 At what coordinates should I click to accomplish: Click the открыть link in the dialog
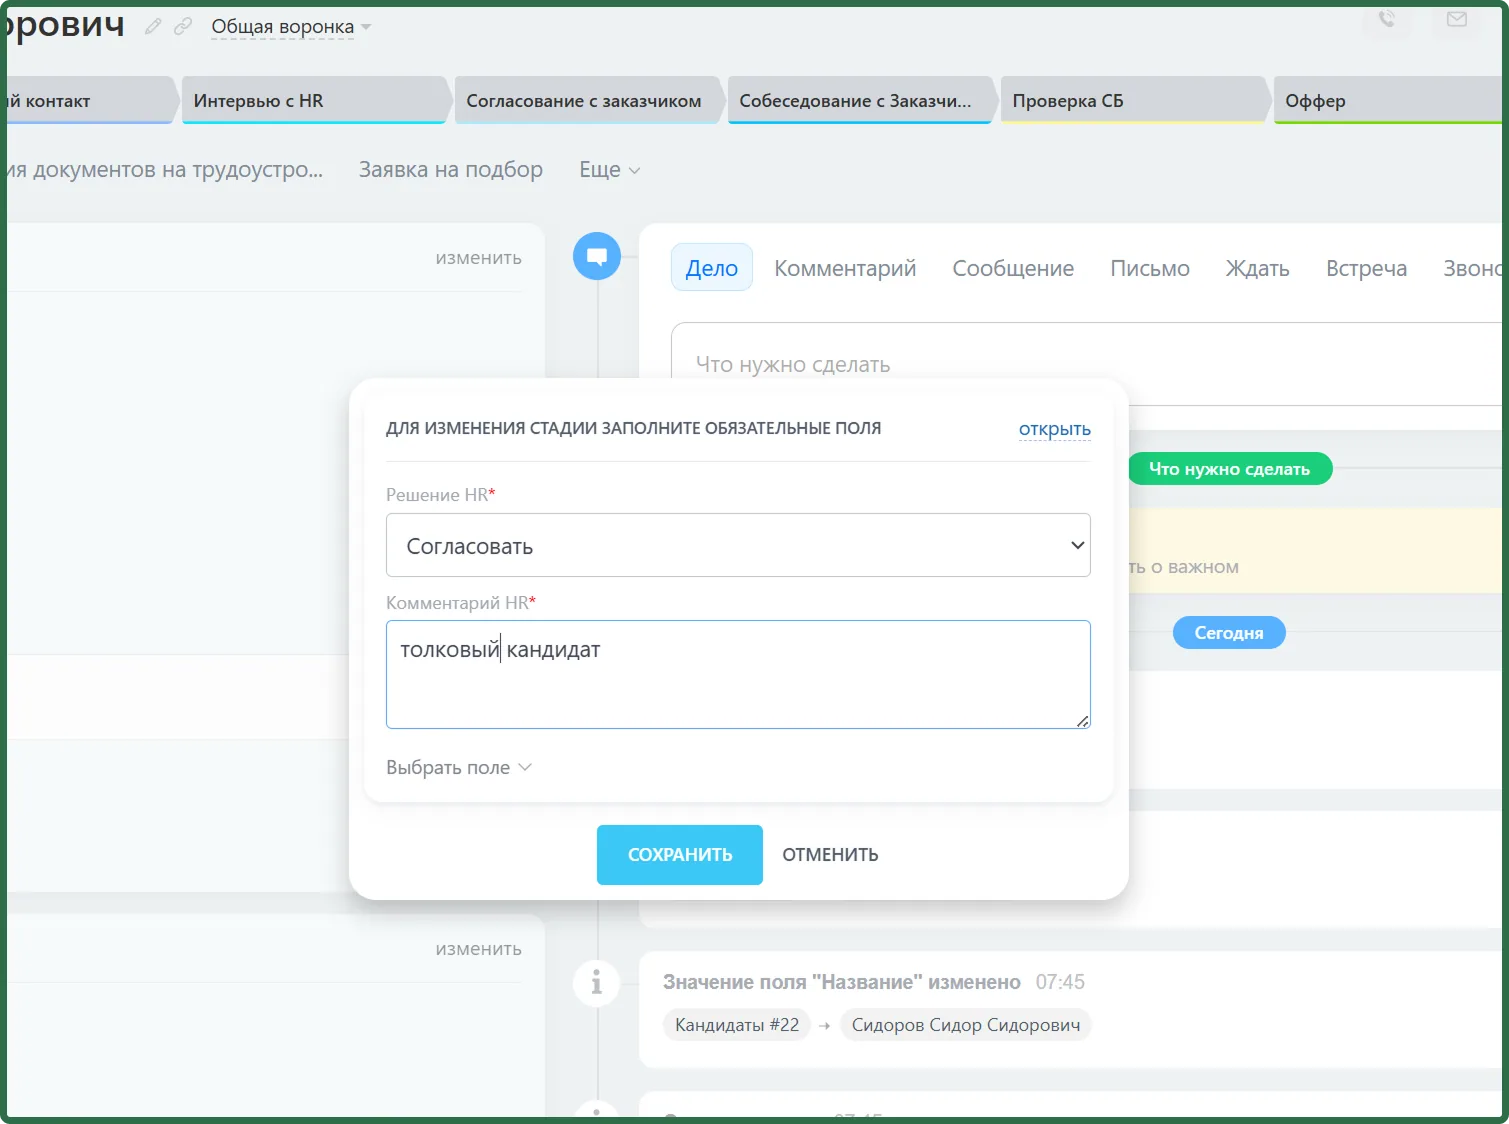1055,429
